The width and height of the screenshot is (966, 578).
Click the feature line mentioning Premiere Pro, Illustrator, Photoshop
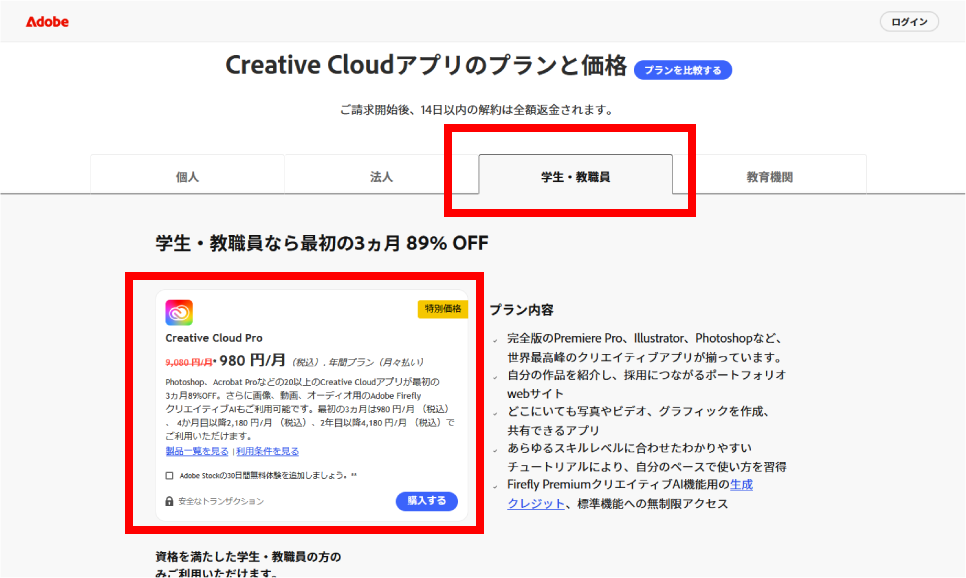[646, 348]
